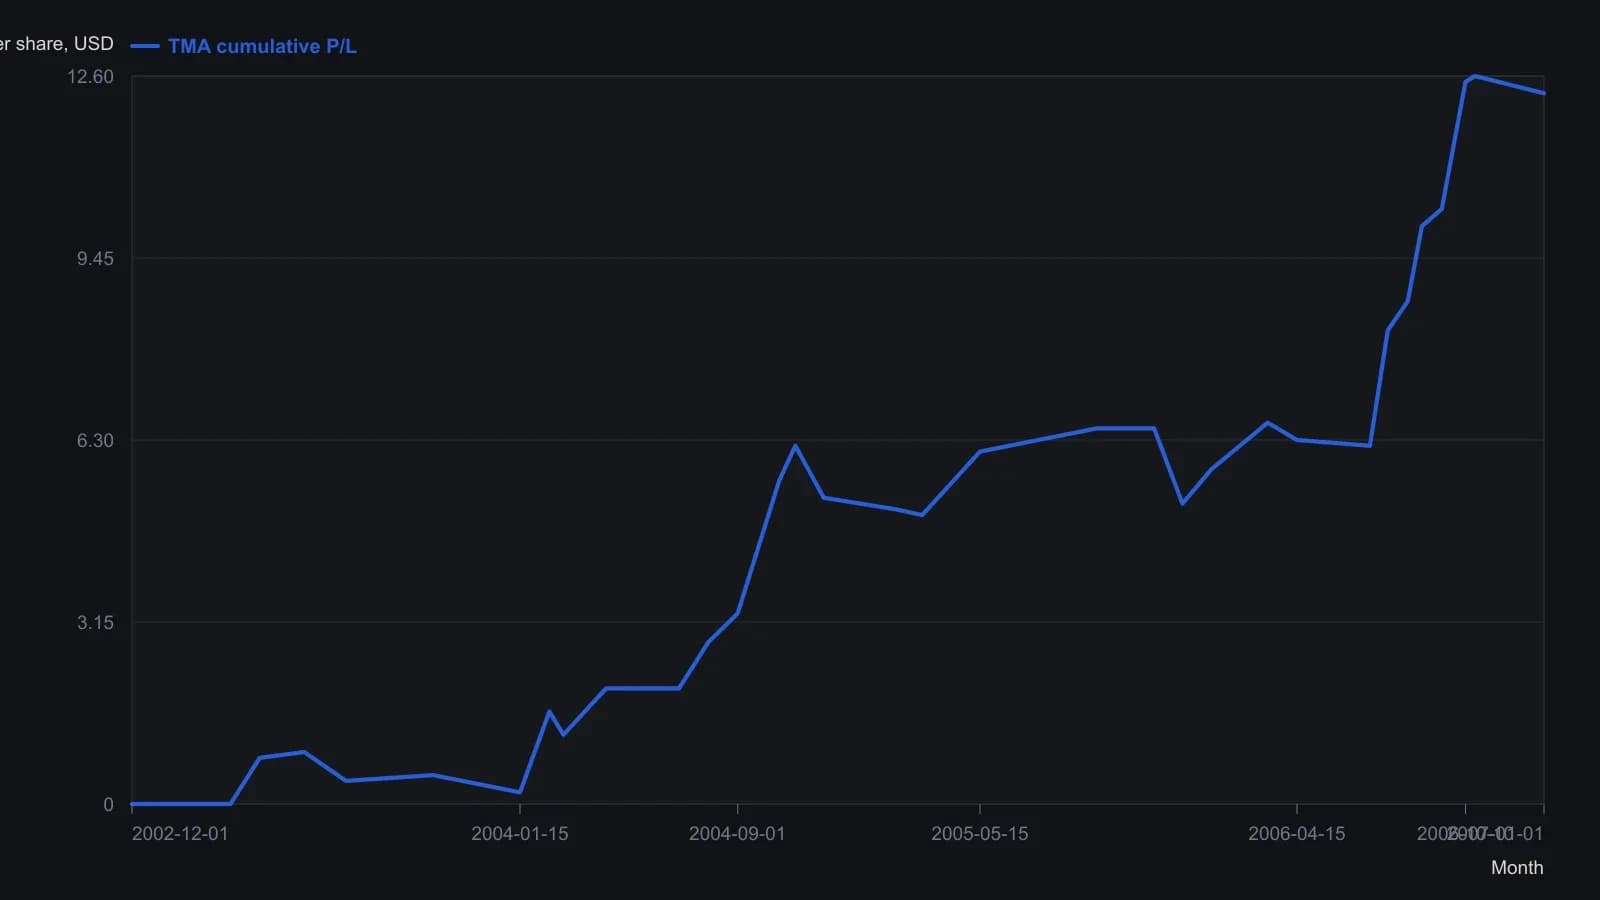Click the 2004-01-15 x-axis date label
The width and height of the screenshot is (1600, 900).
click(520, 834)
